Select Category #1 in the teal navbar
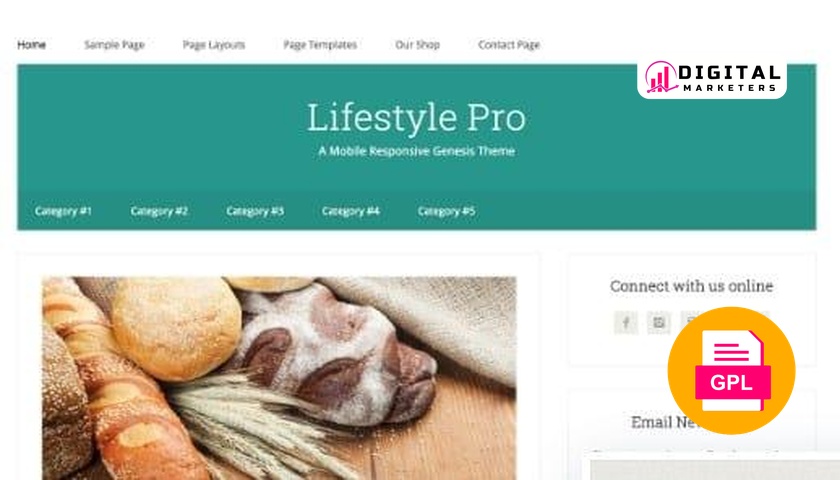The width and height of the screenshot is (840, 480). pos(63,211)
